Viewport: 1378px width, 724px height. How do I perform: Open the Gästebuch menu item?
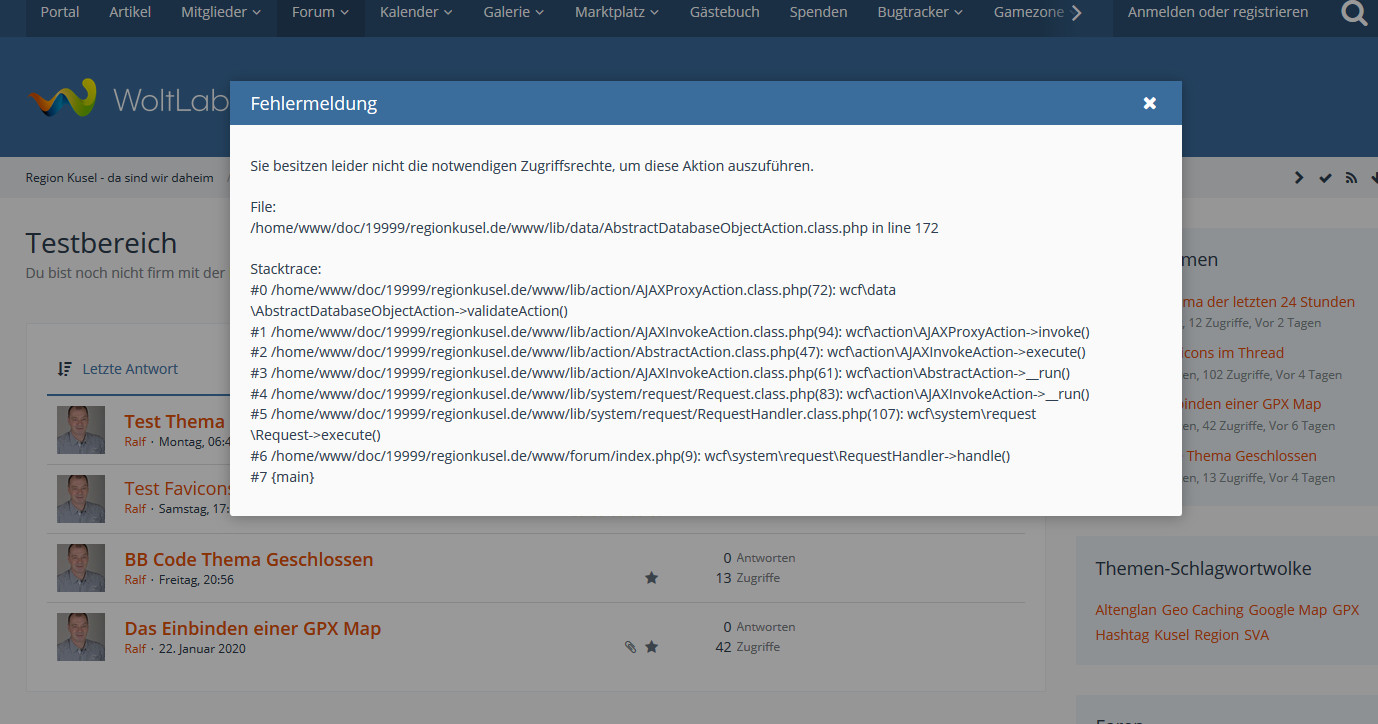click(x=724, y=12)
